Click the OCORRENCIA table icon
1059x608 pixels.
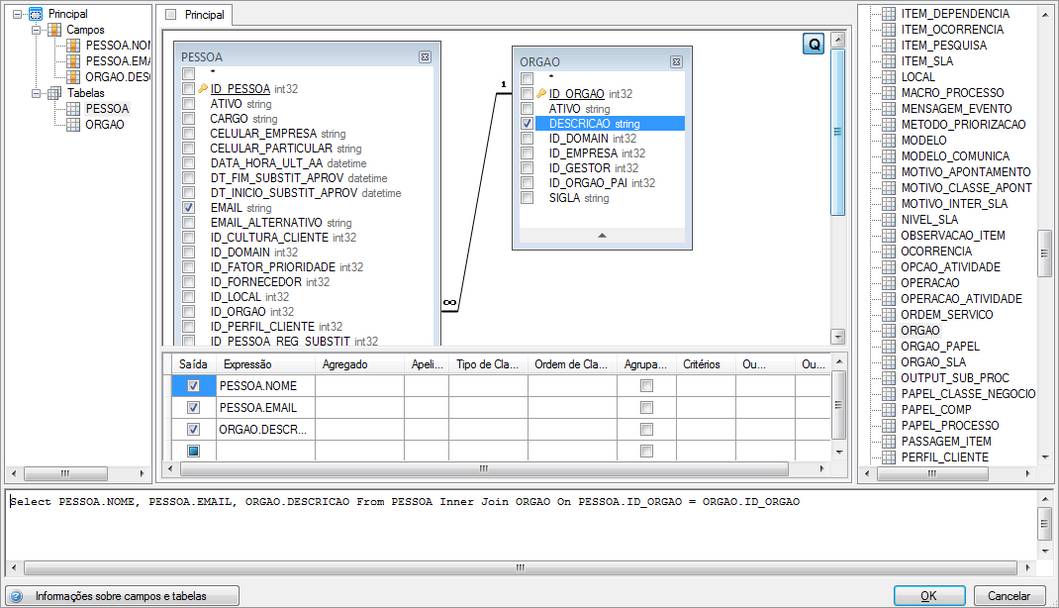[889, 251]
